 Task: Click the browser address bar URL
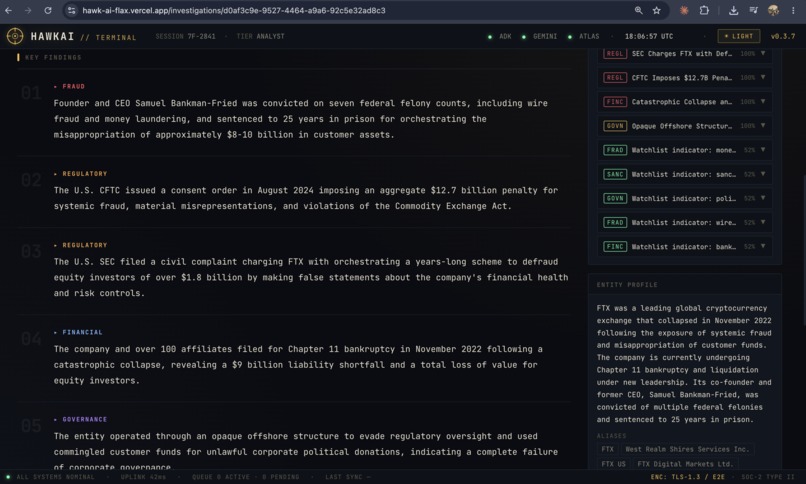[x=234, y=10]
